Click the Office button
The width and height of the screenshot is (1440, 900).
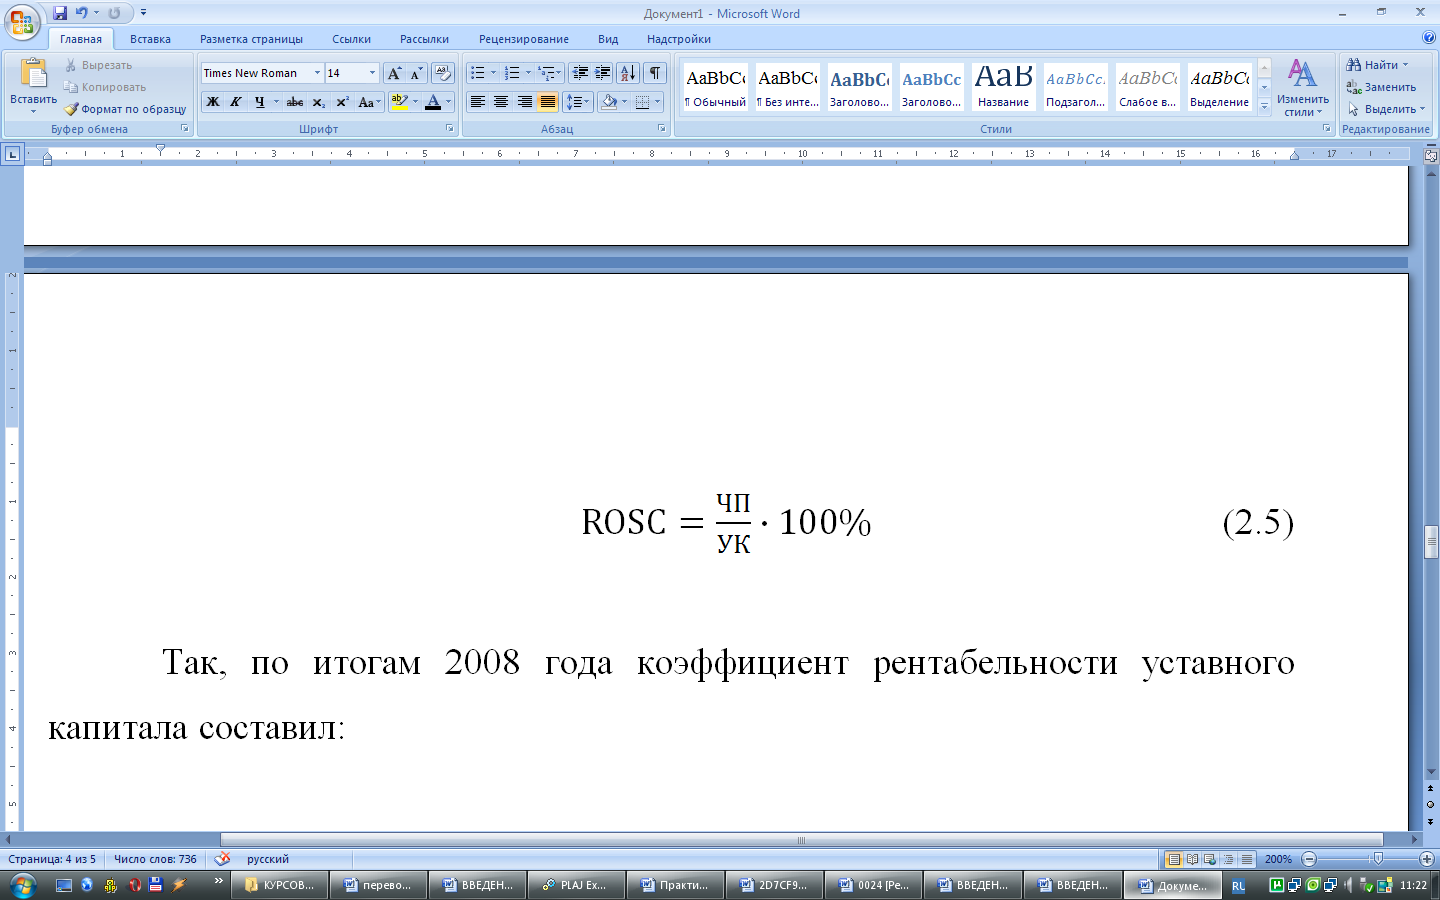22,22
